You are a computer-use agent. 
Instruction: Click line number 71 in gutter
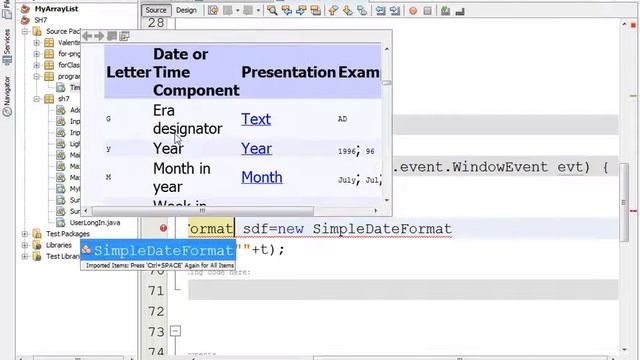[156, 291]
